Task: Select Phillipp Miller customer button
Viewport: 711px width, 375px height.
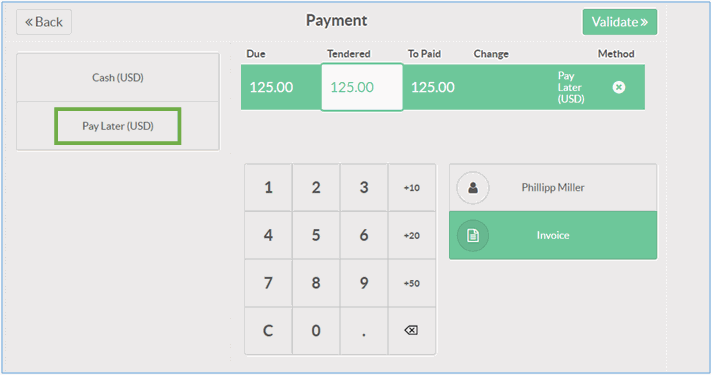Action: [x=553, y=188]
